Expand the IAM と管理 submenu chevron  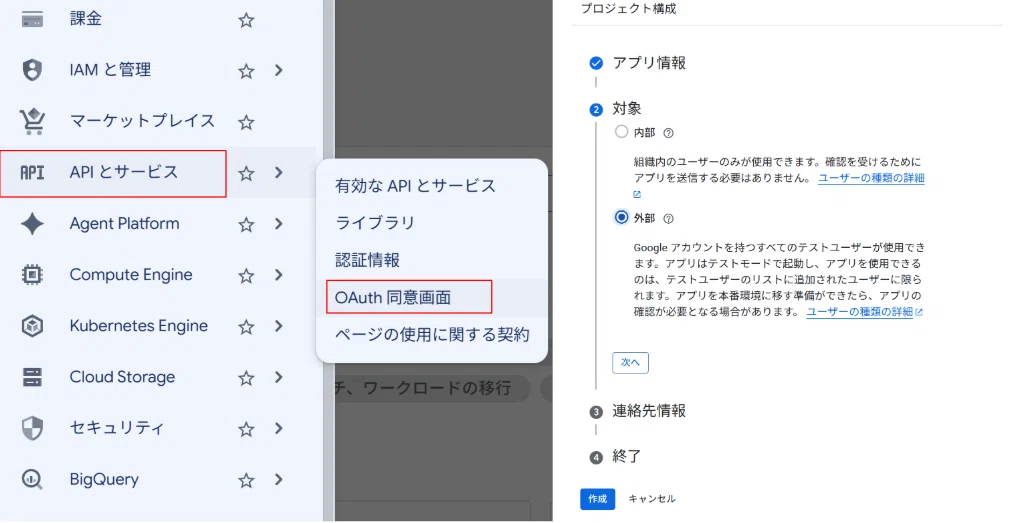click(x=279, y=70)
